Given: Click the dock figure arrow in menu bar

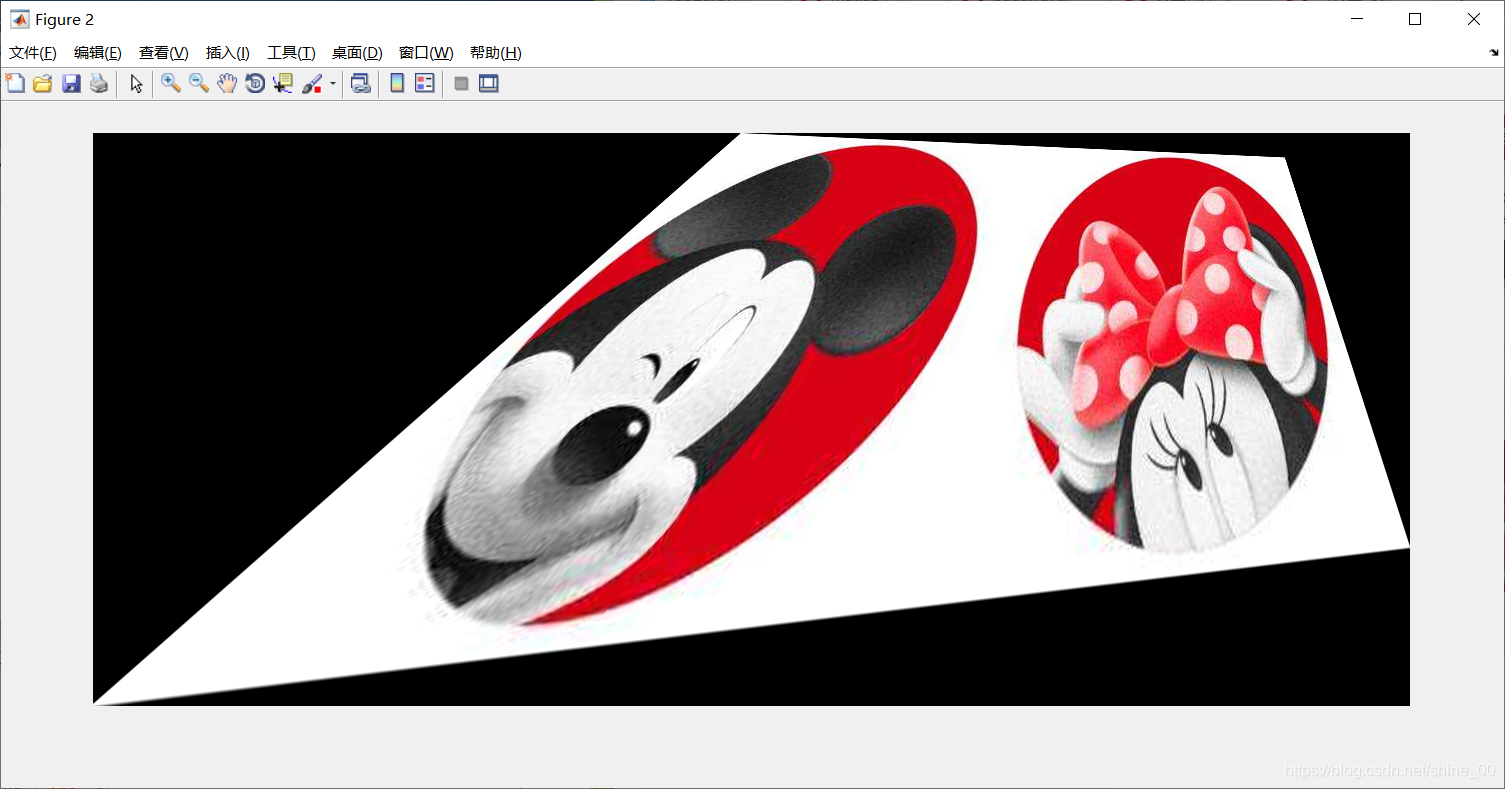Looking at the screenshot, I should (x=1494, y=53).
